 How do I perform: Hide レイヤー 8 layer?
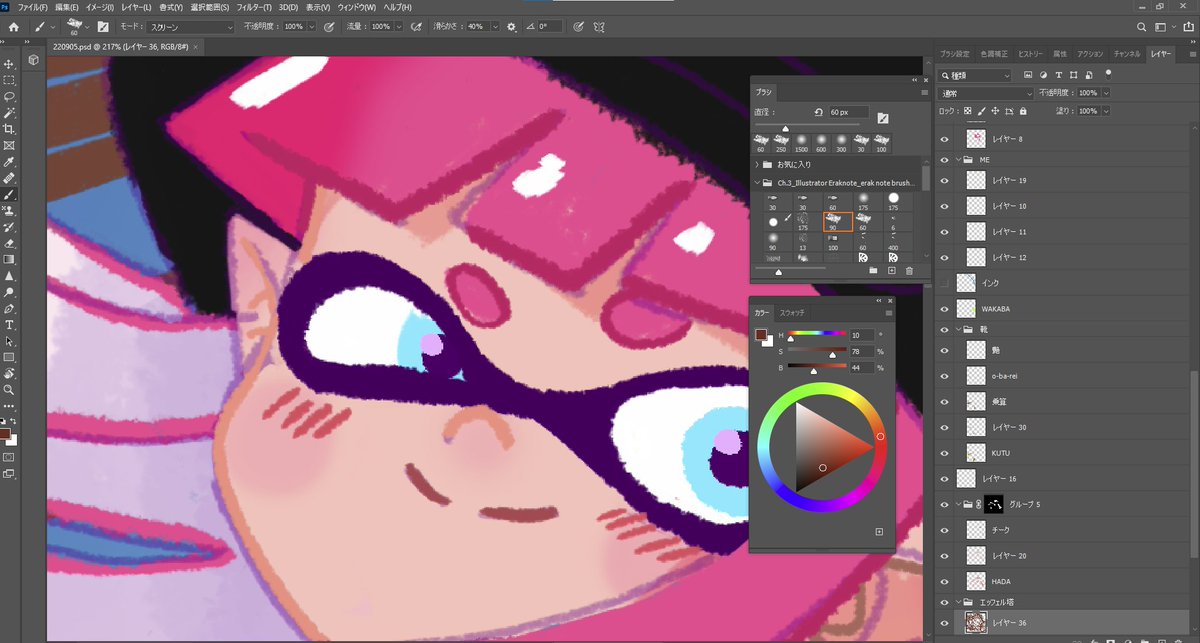pos(945,139)
